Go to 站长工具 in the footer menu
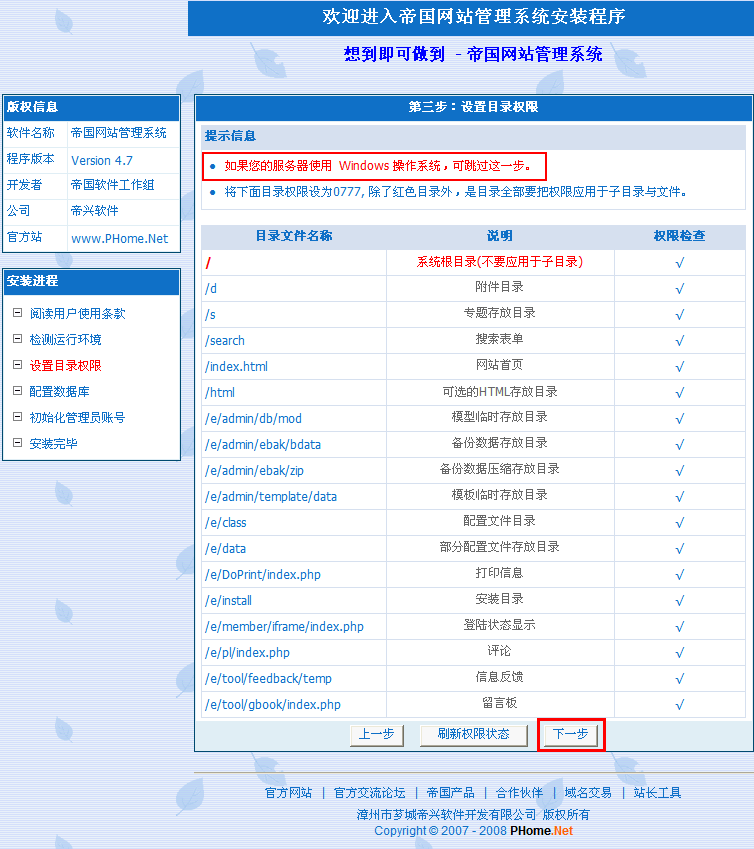 pos(657,793)
